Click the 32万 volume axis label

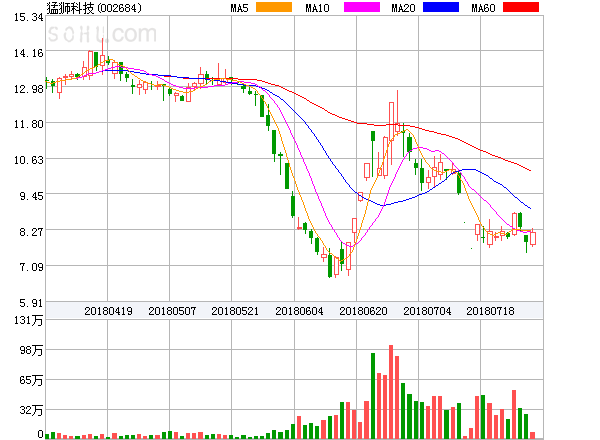pos(31,410)
